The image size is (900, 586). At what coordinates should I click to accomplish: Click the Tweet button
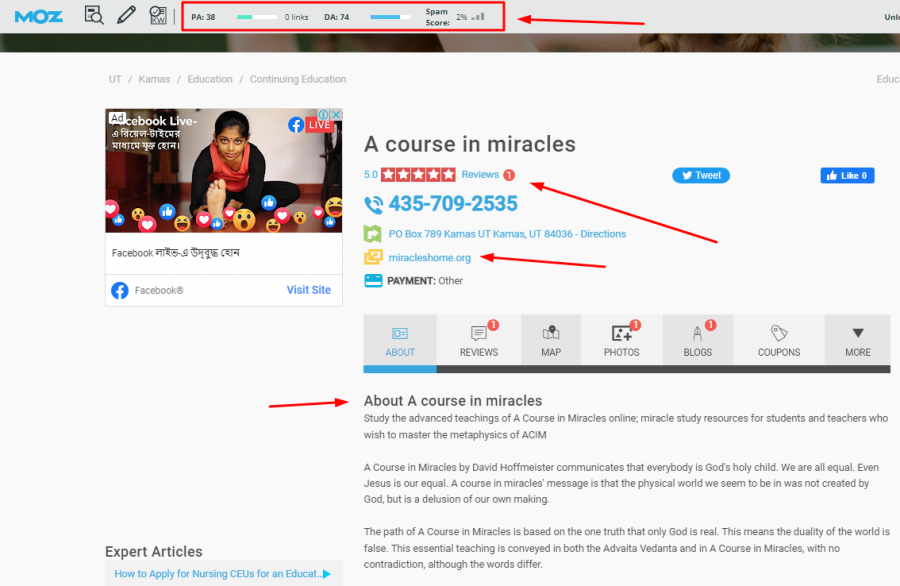coord(701,176)
